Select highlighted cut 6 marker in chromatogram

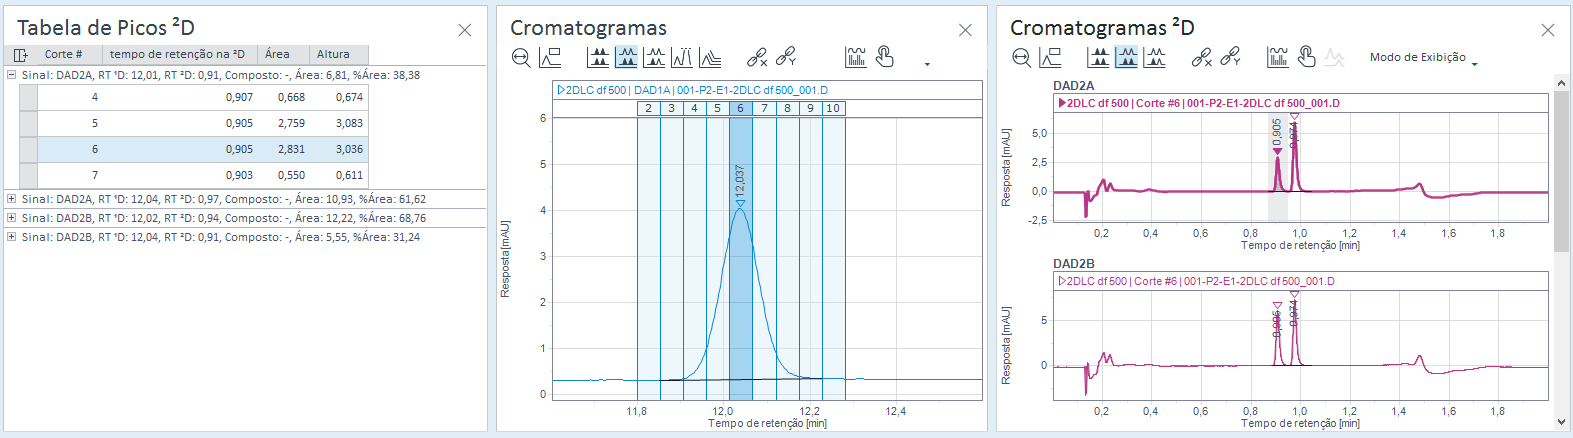tap(740, 108)
